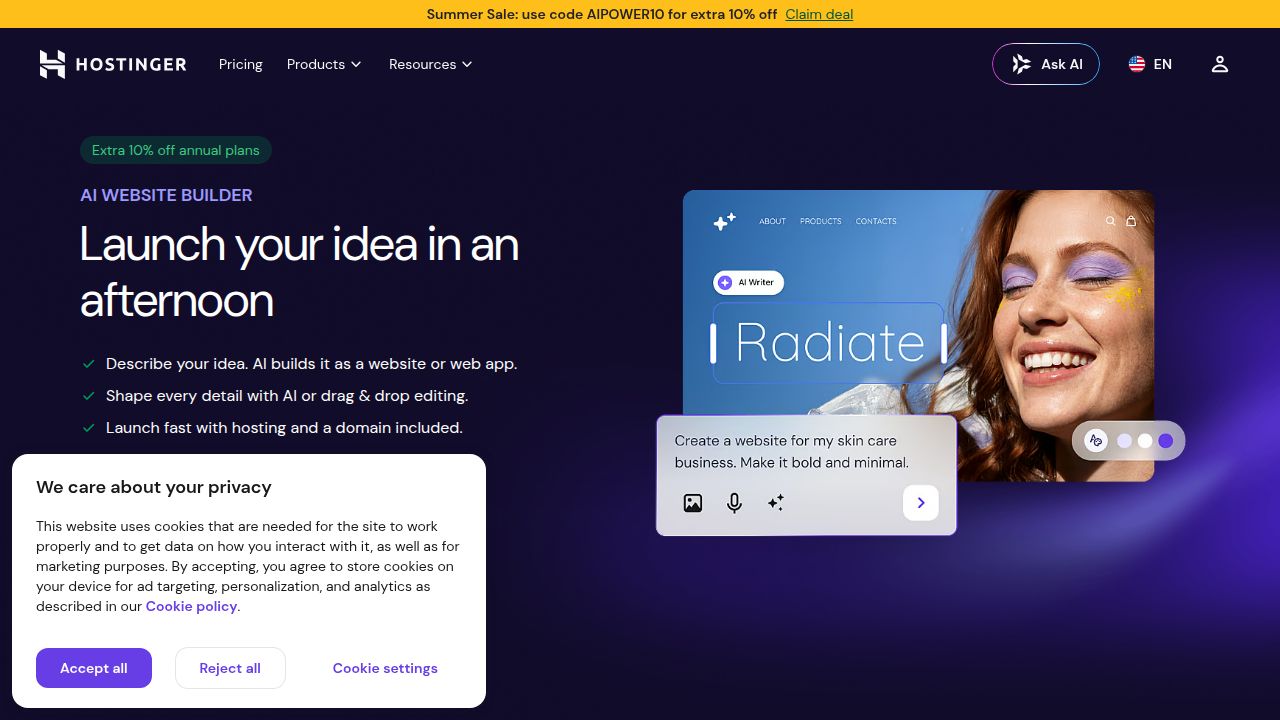Image resolution: width=1280 pixels, height=720 pixels.
Task: Expand the Resources dropdown menu
Action: click(431, 64)
